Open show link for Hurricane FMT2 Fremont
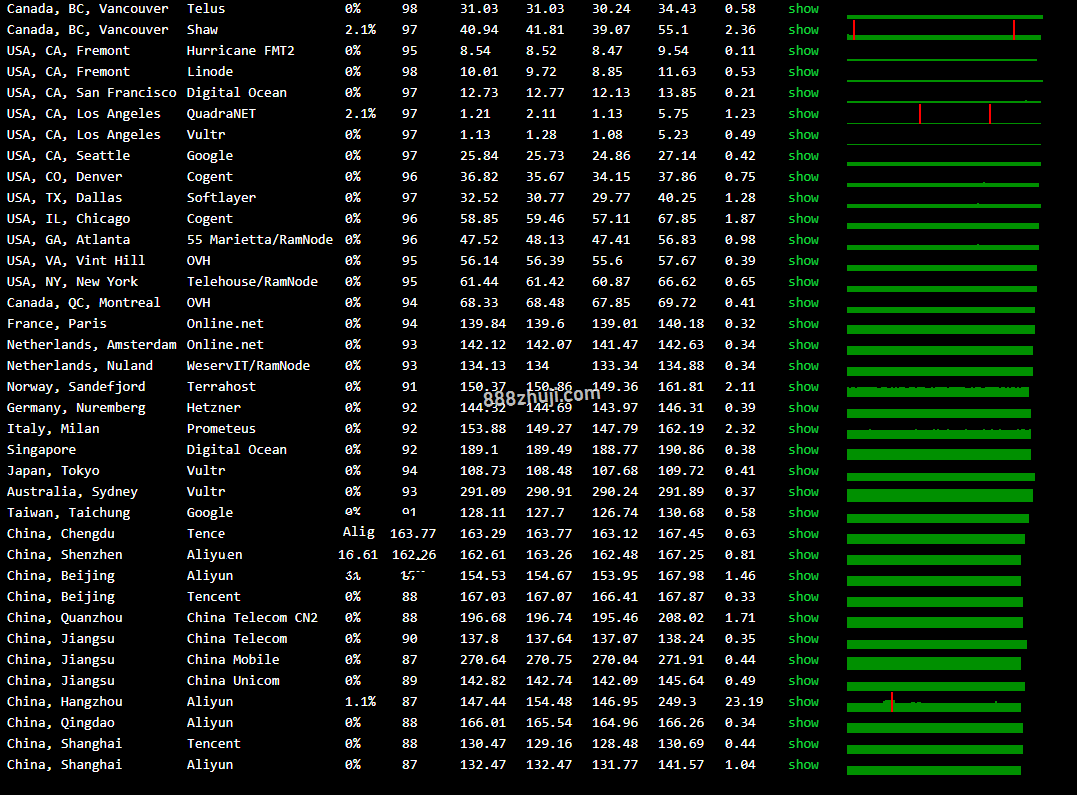1077x795 pixels. point(803,51)
